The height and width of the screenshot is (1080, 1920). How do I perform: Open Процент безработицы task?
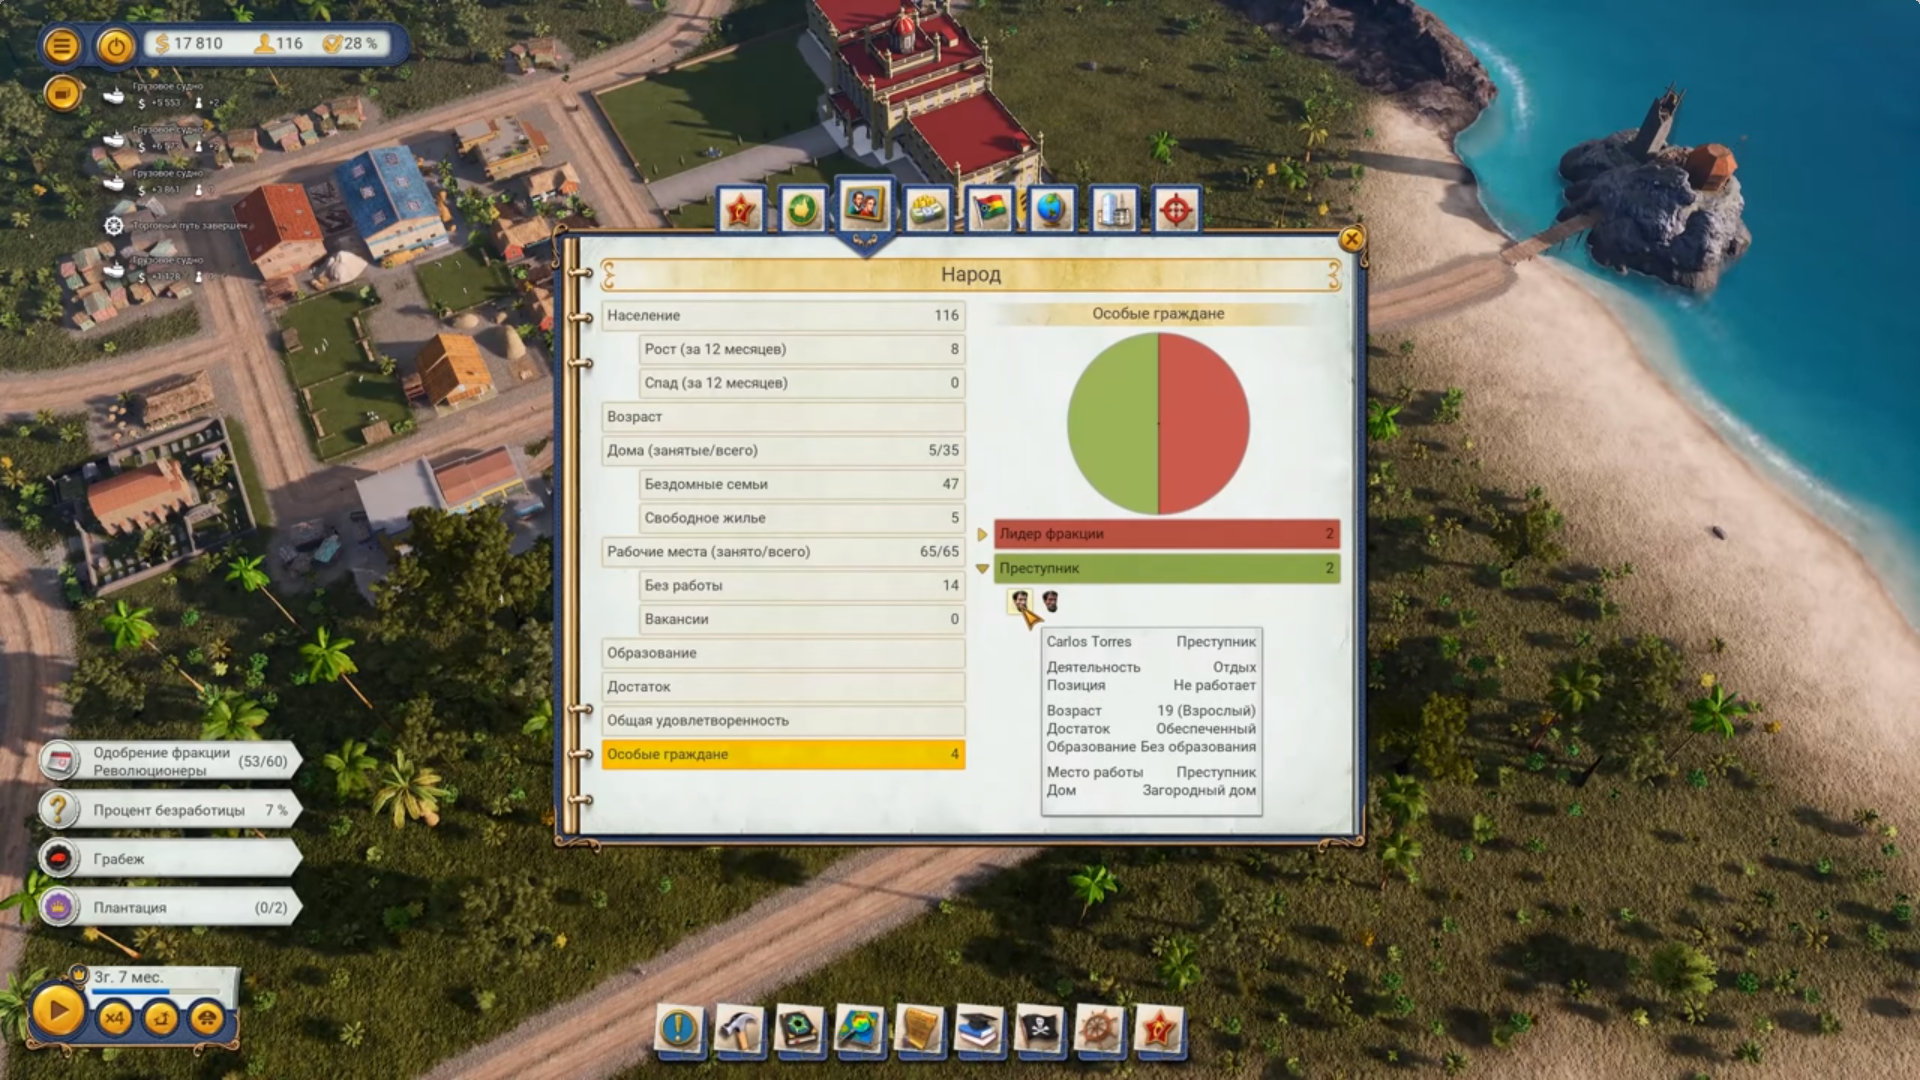(x=170, y=810)
